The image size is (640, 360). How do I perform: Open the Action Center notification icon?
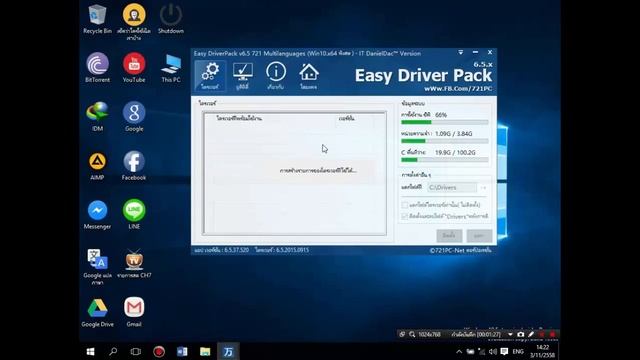point(504,351)
